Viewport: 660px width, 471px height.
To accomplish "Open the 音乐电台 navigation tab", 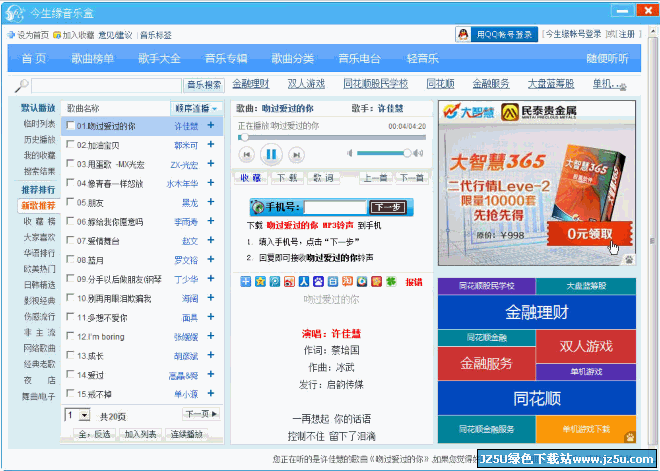I will [x=359, y=59].
